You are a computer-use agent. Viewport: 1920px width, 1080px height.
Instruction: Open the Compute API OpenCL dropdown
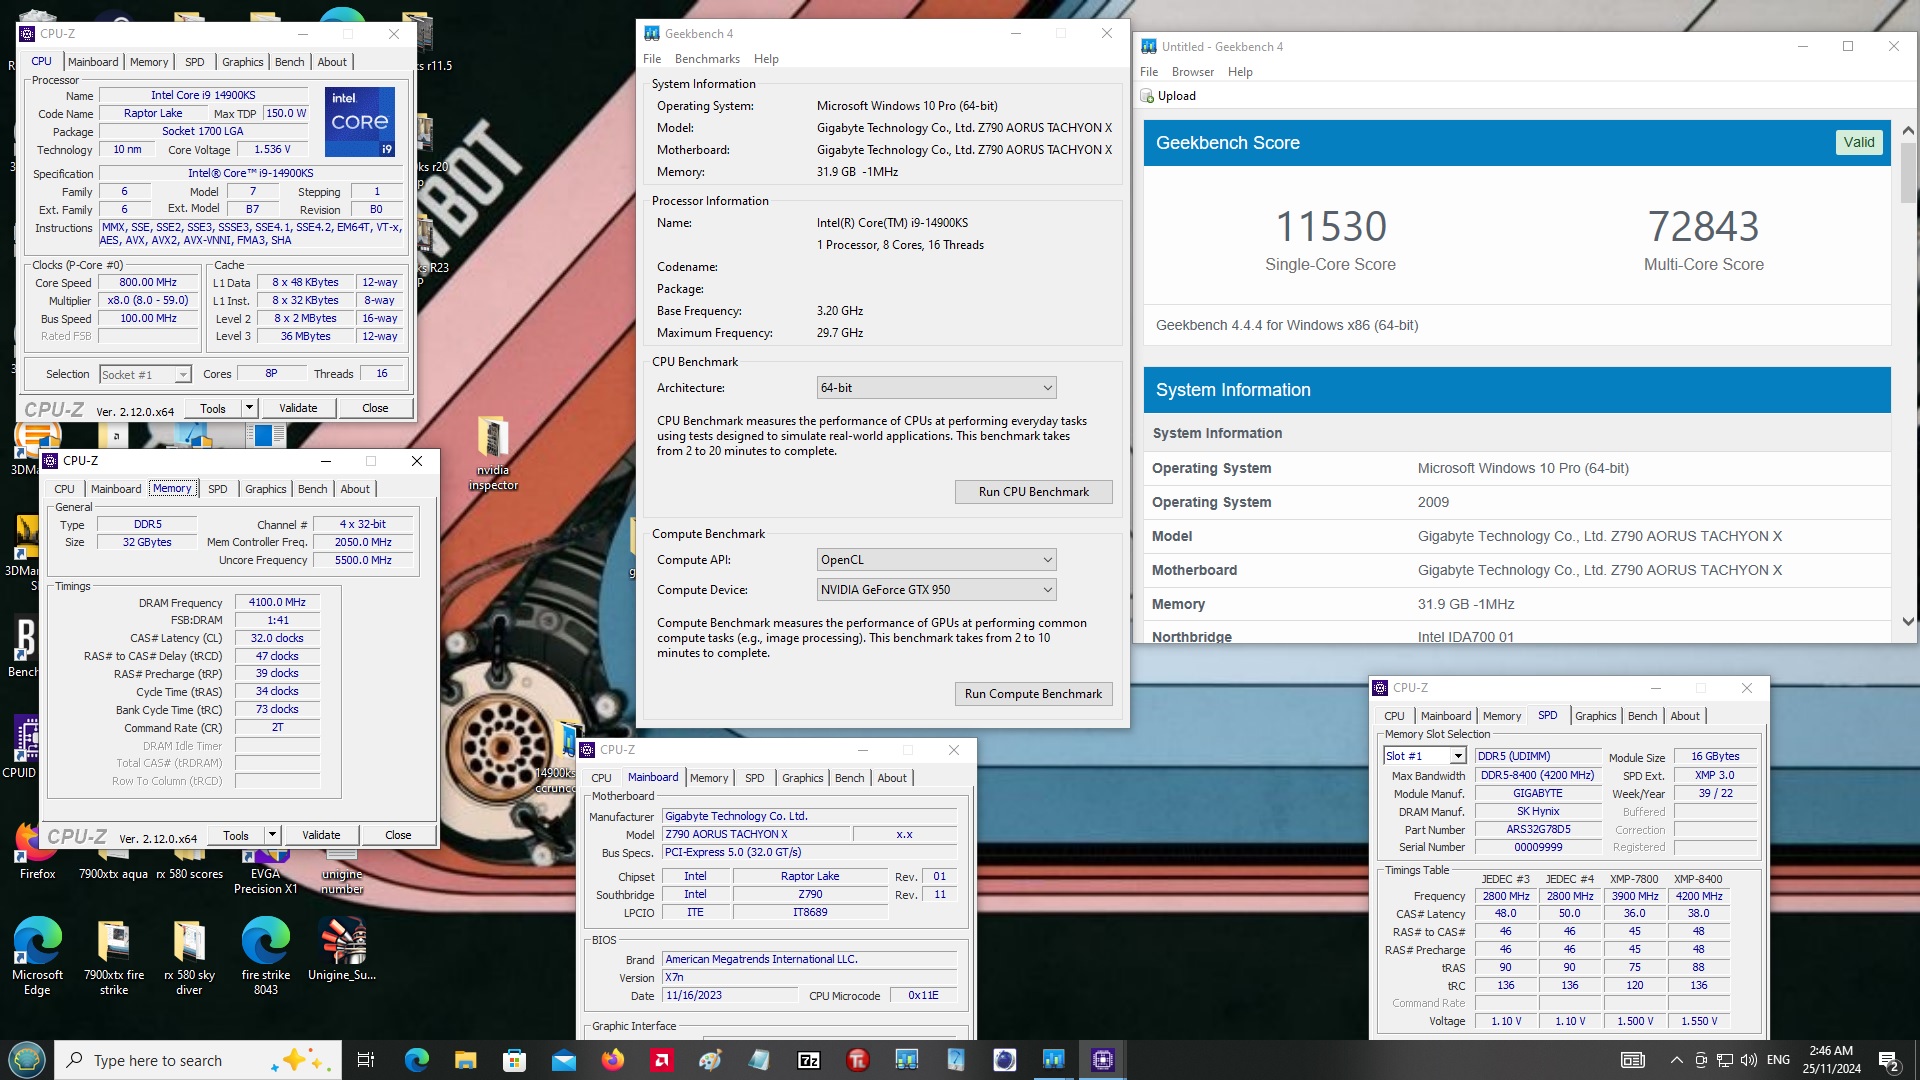click(x=936, y=560)
